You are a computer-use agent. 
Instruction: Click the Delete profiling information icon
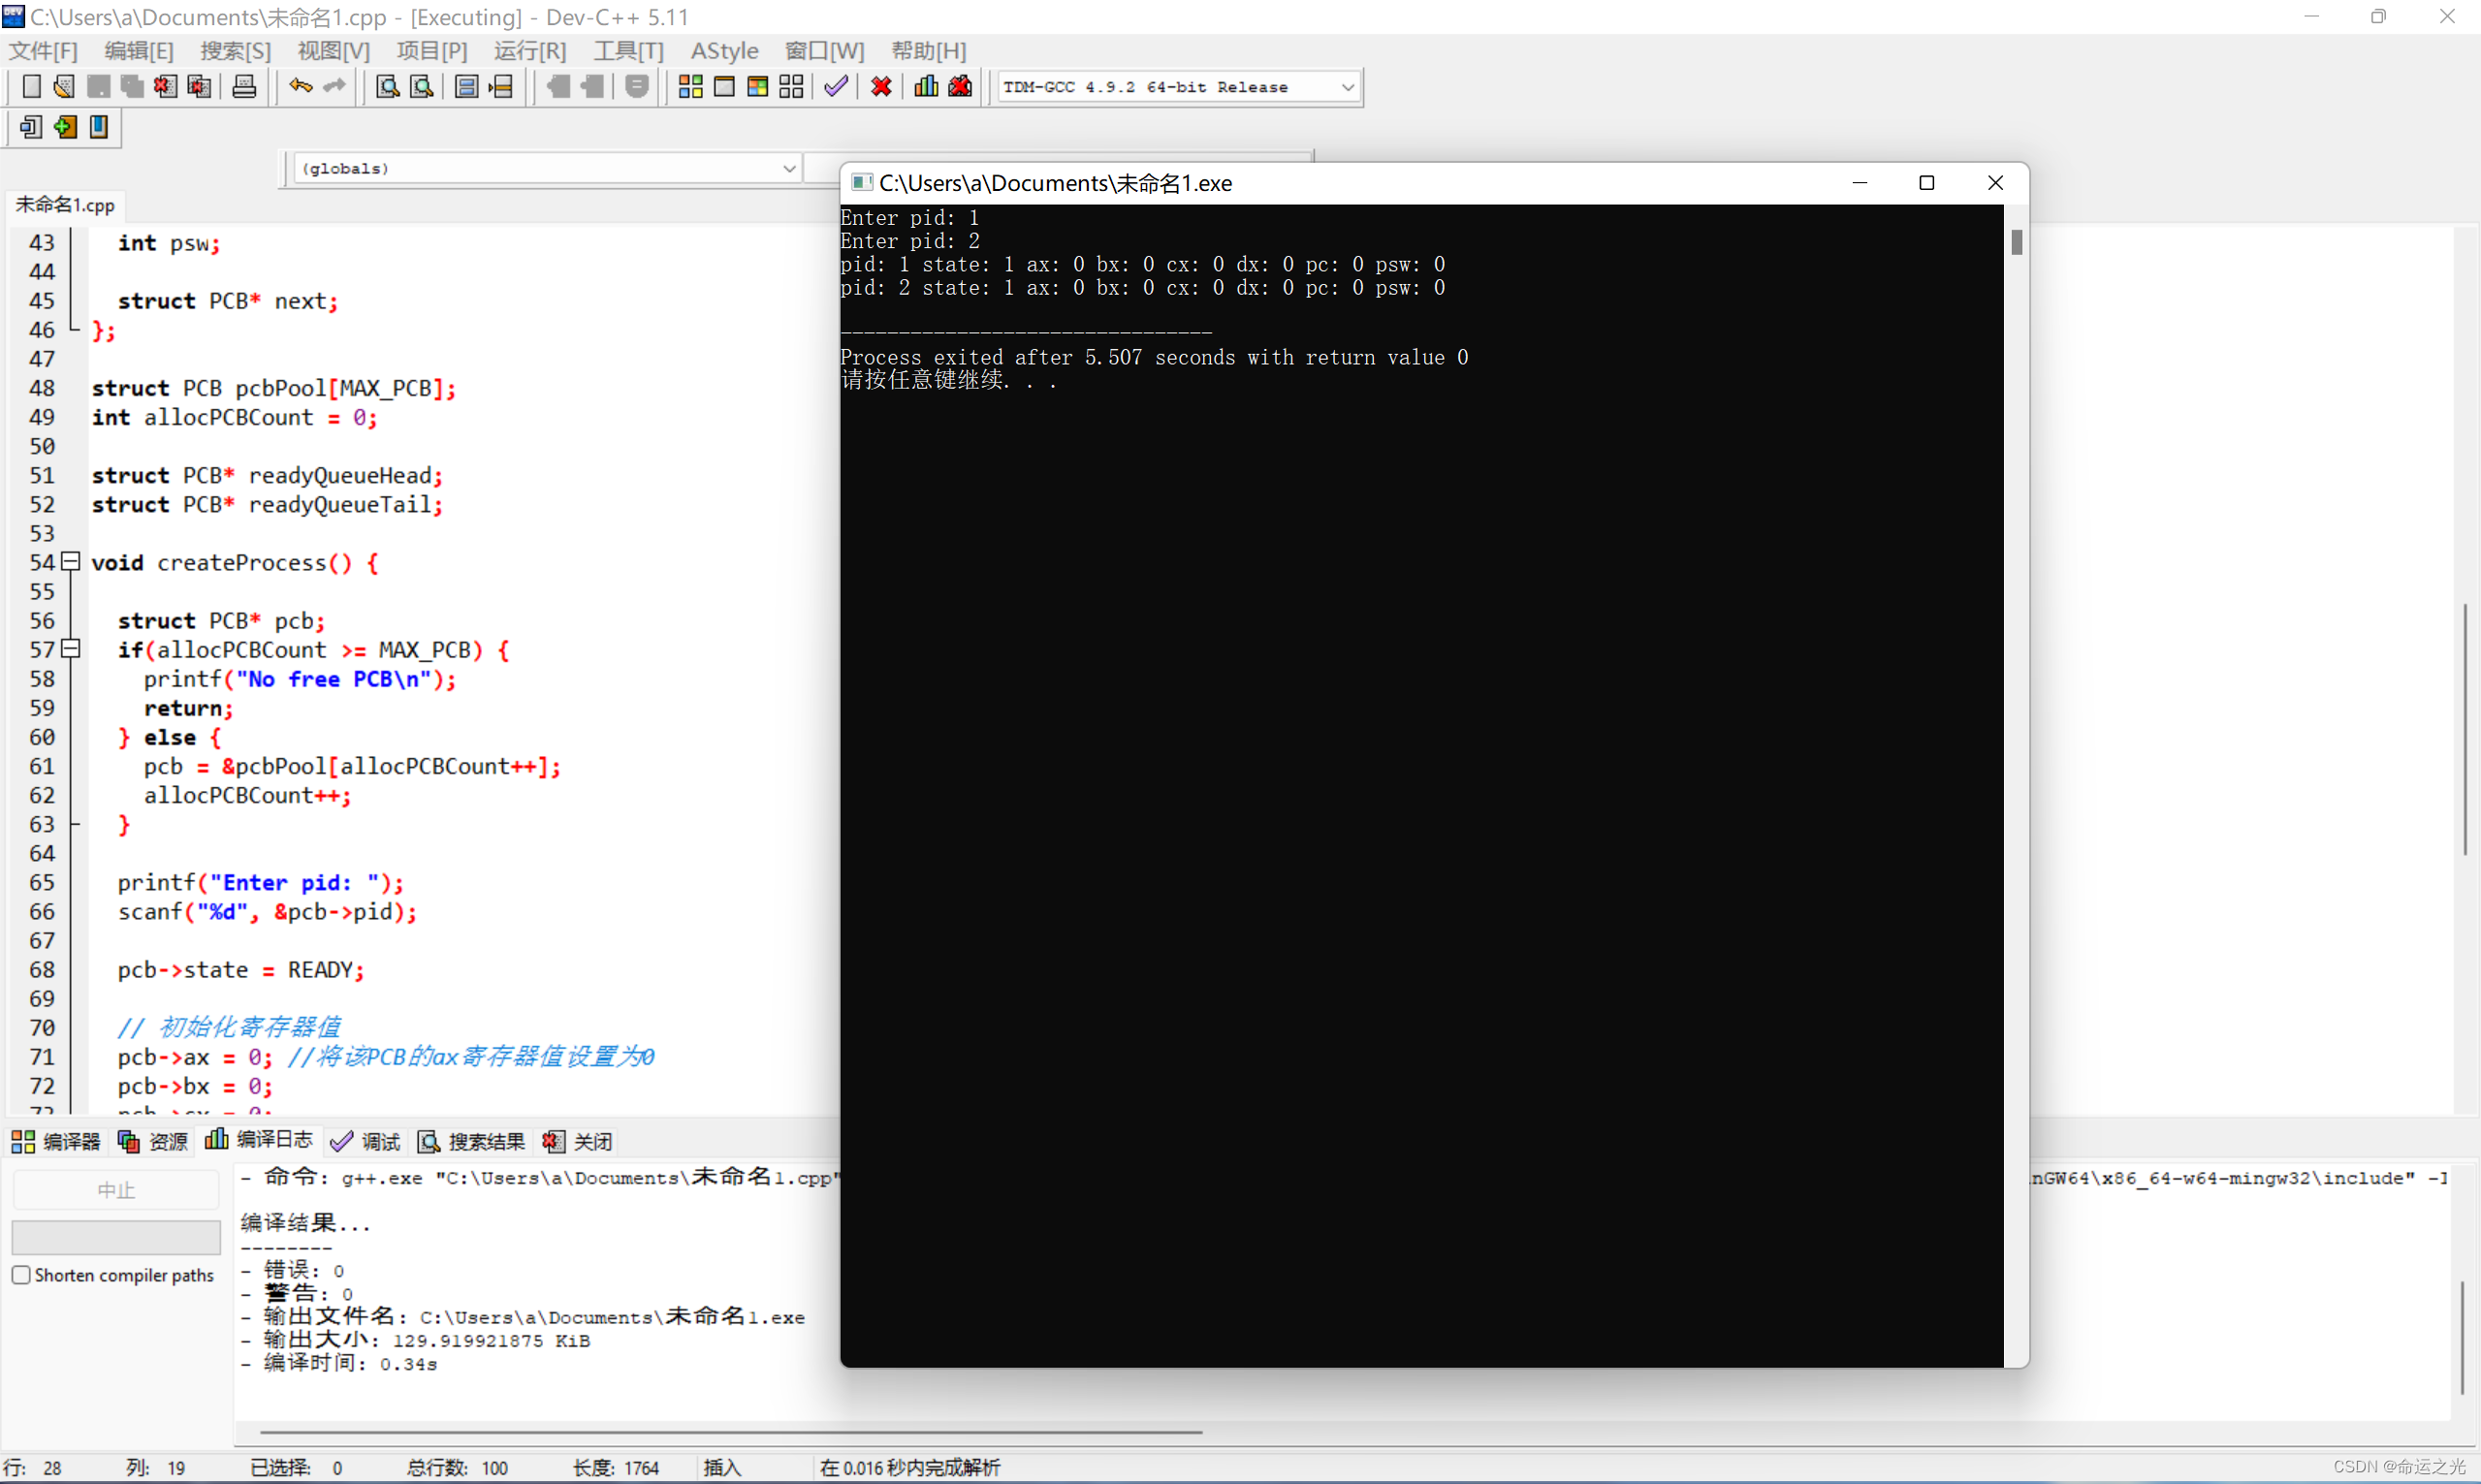[960, 87]
